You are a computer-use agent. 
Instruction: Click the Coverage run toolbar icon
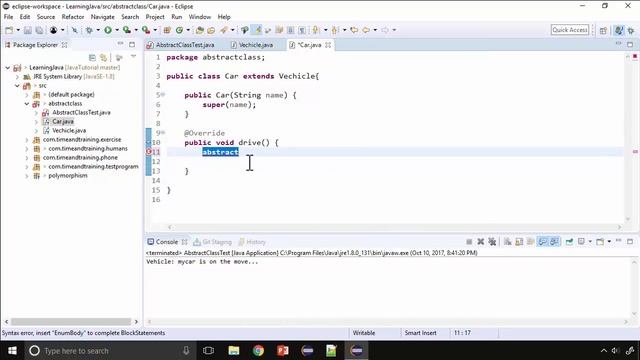click(127, 30)
